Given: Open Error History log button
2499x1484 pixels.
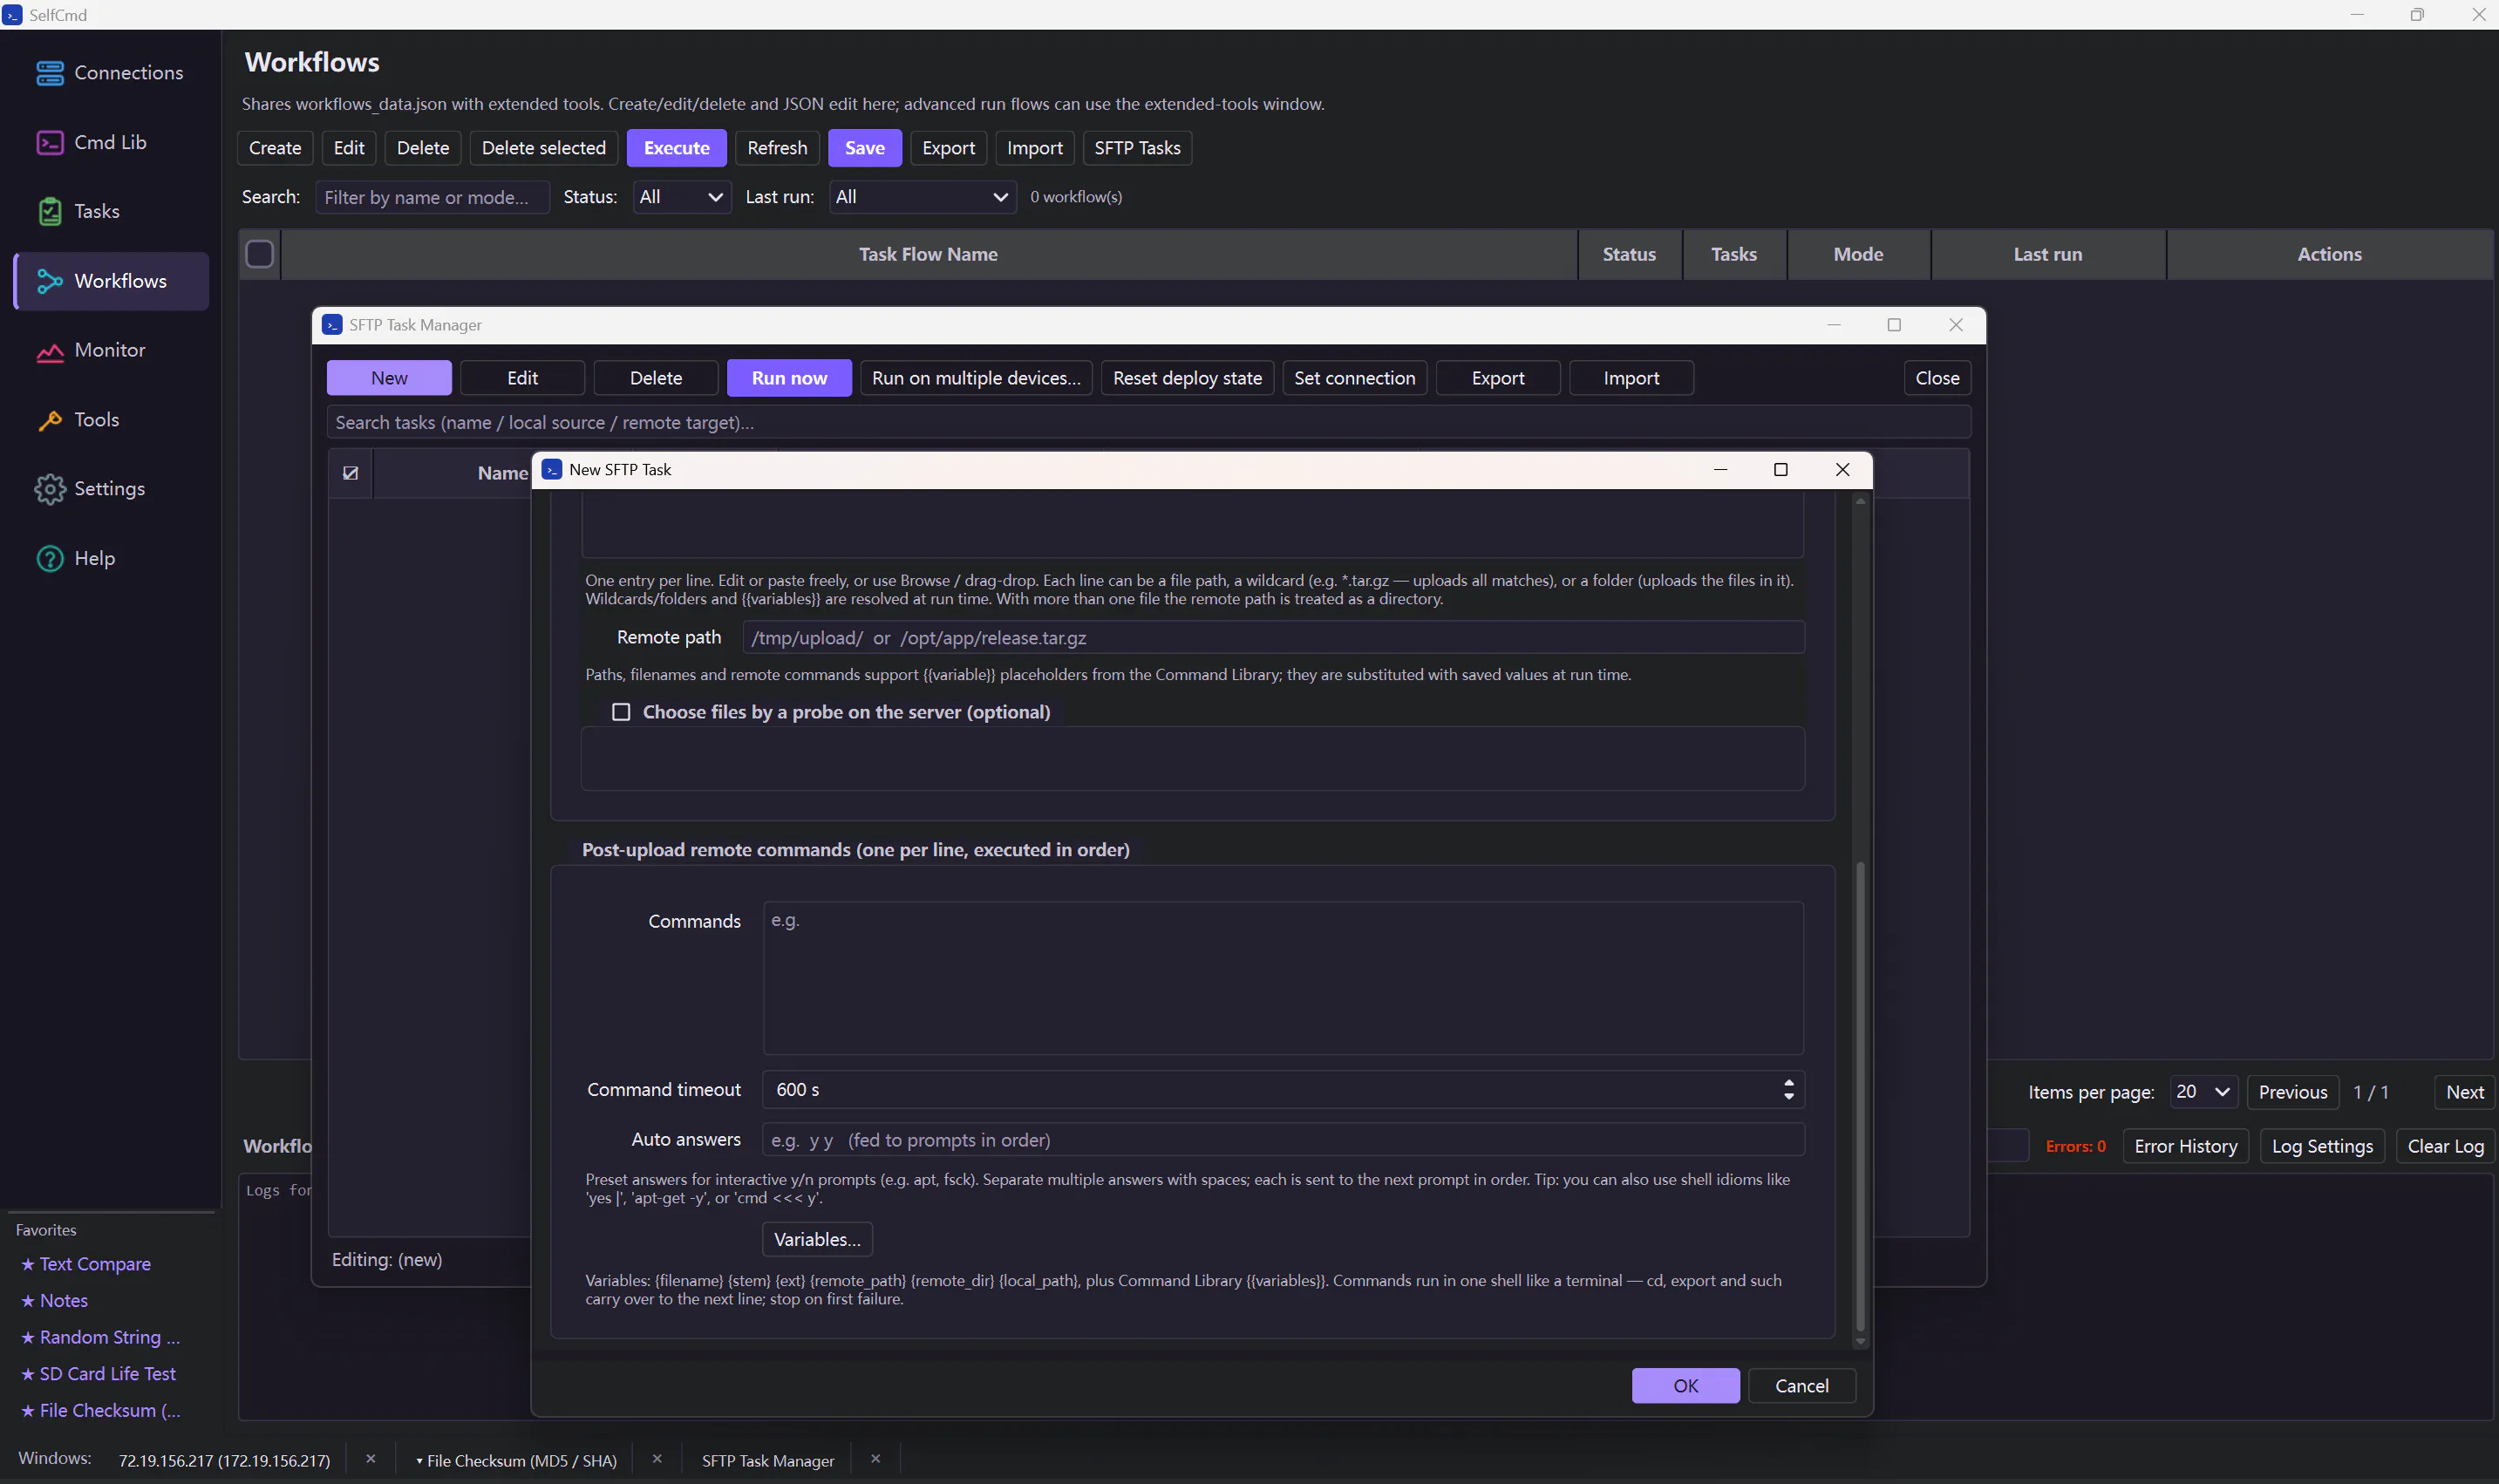Looking at the screenshot, I should pyautogui.click(x=2185, y=1146).
